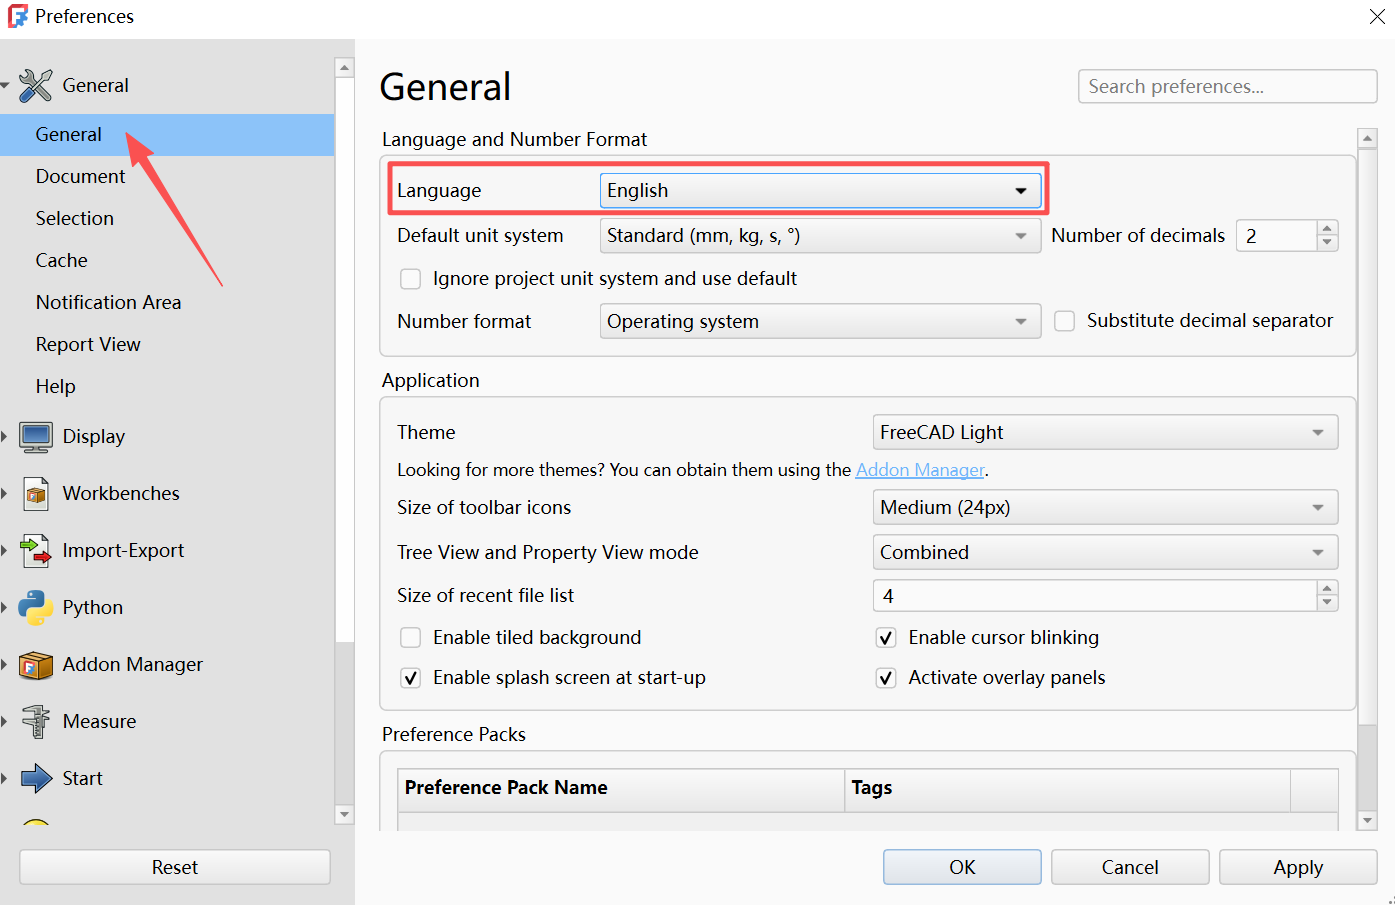Click the General wrench and screwdriver icon
1395x905 pixels.
[x=36, y=85]
